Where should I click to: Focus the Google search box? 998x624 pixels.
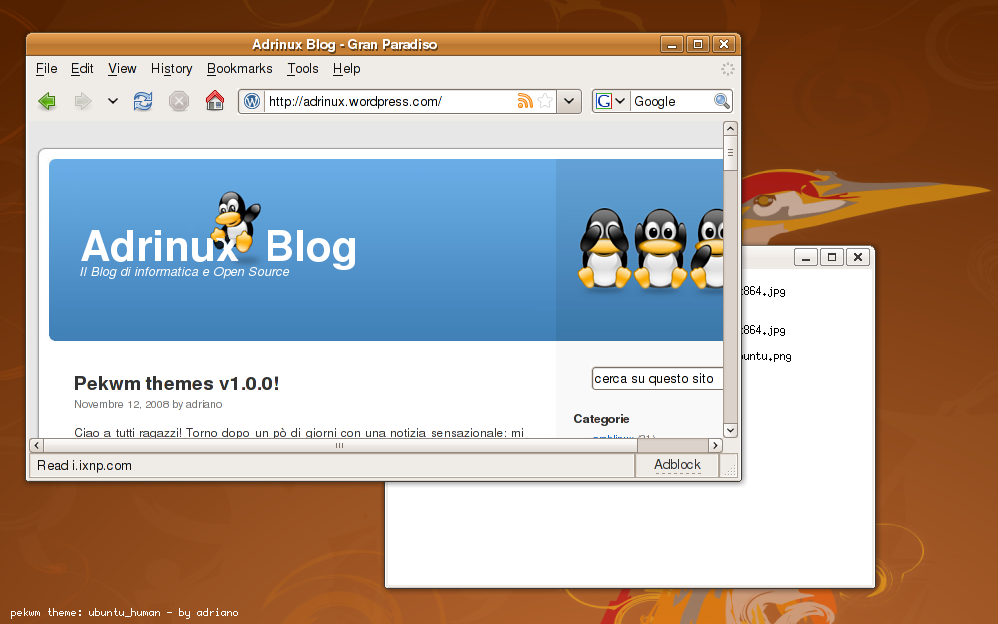671,101
